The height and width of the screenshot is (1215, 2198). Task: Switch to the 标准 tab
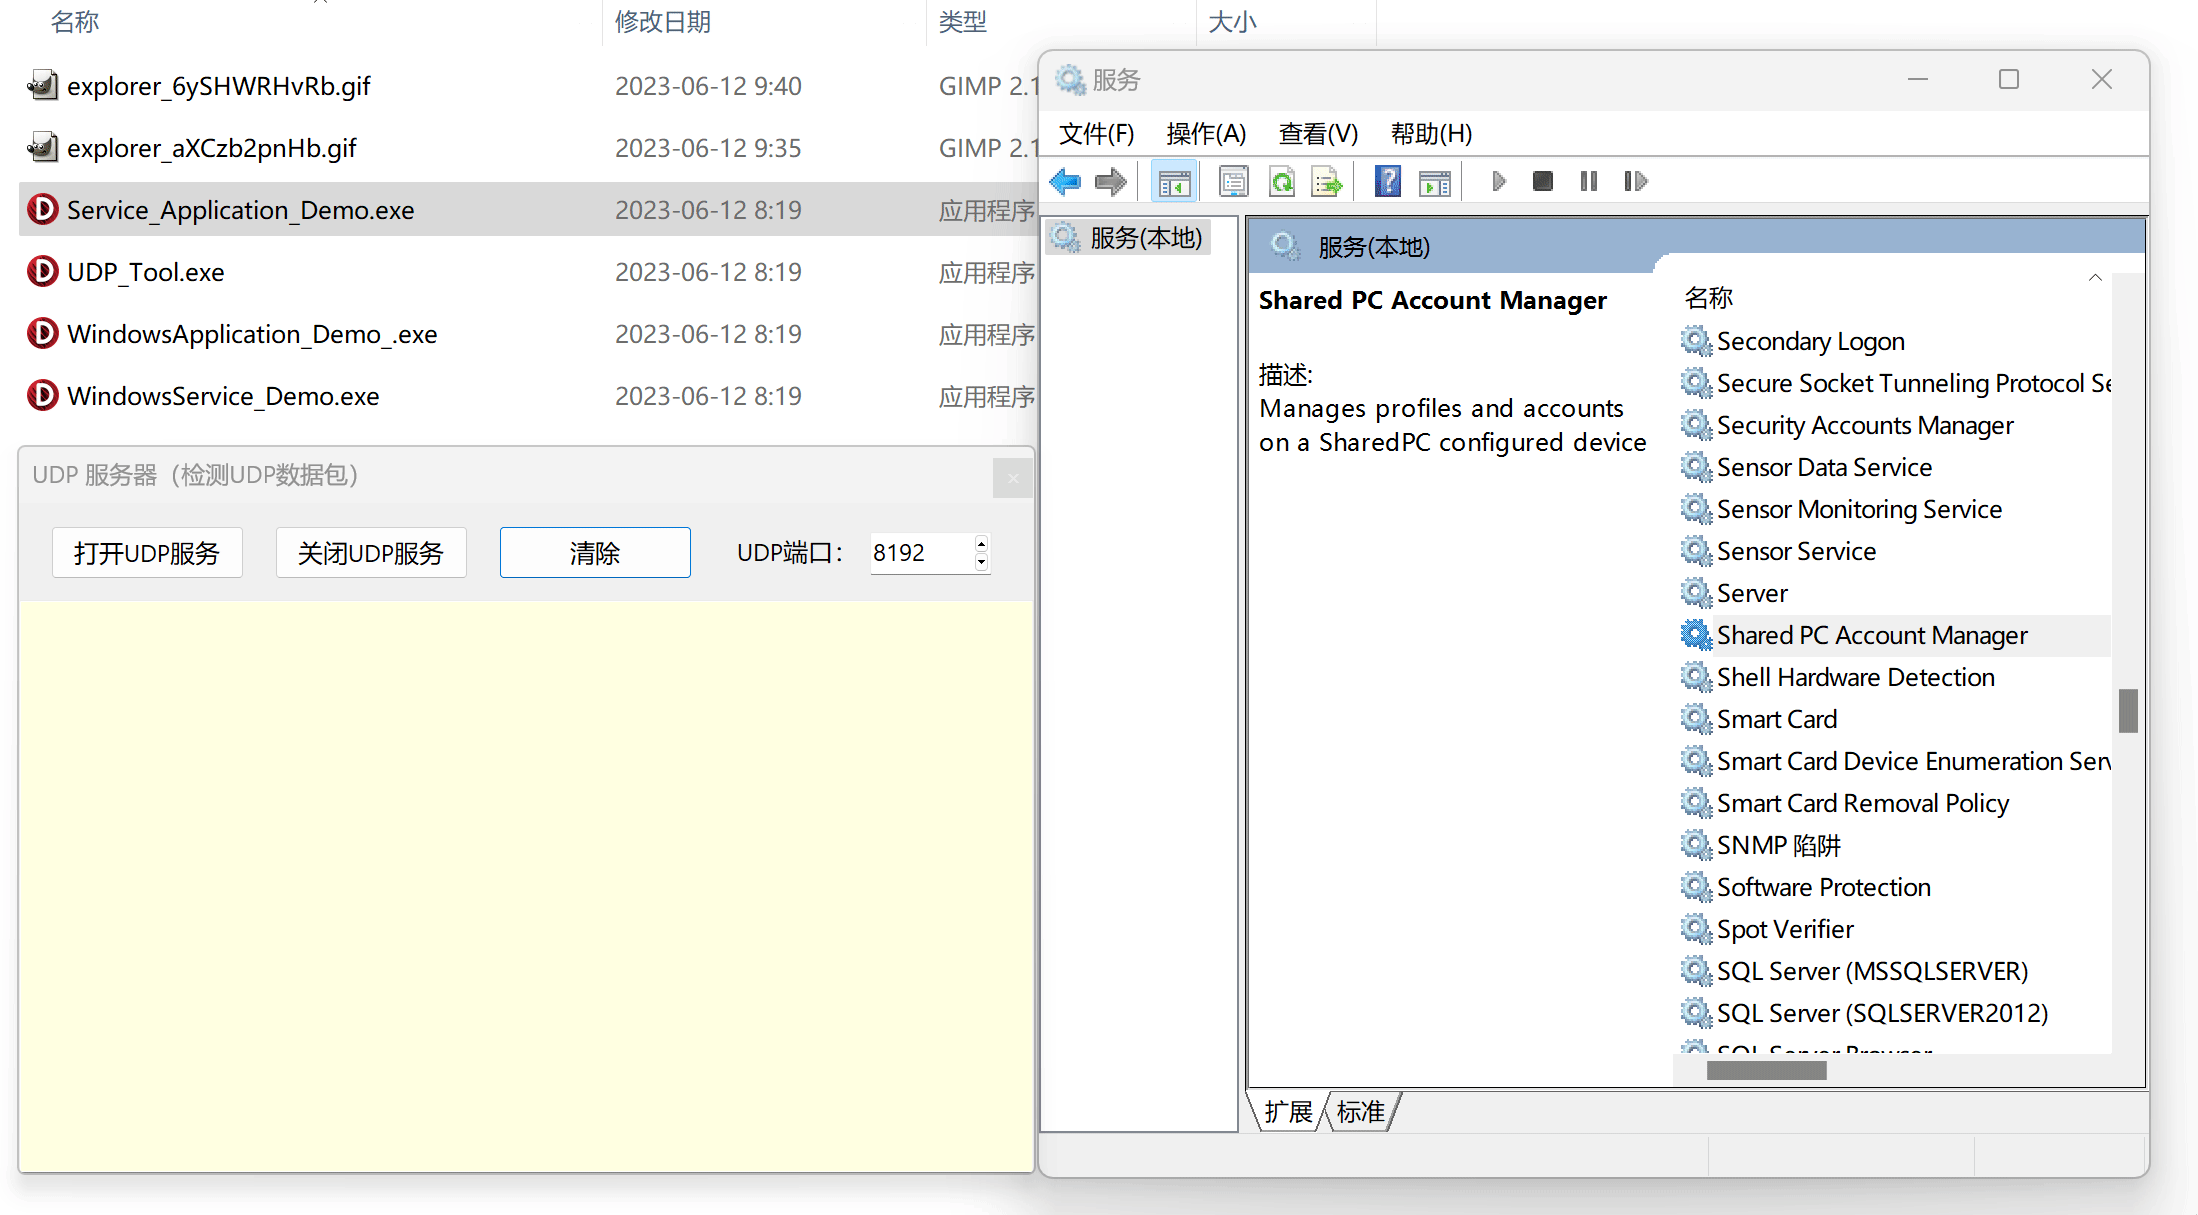tap(1361, 1112)
